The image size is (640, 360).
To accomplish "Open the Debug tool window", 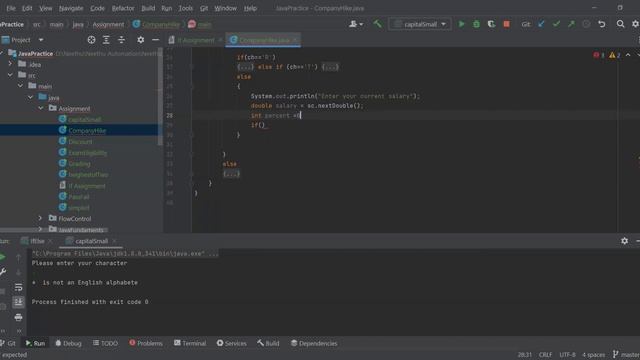I will click(x=68, y=343).
